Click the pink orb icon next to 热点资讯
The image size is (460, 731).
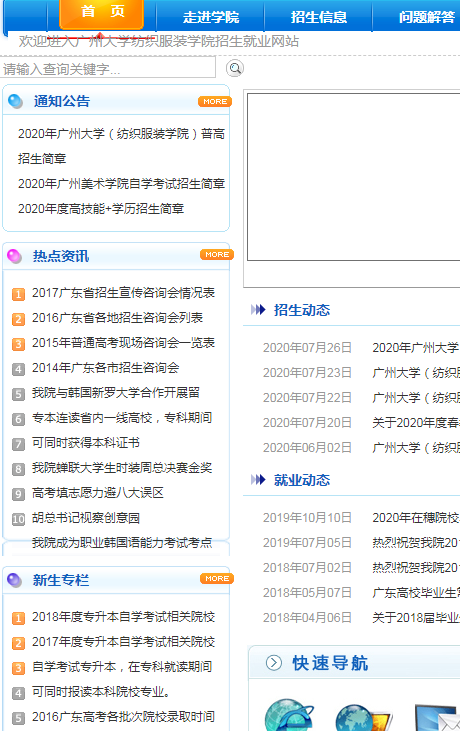tap(14, 256)
